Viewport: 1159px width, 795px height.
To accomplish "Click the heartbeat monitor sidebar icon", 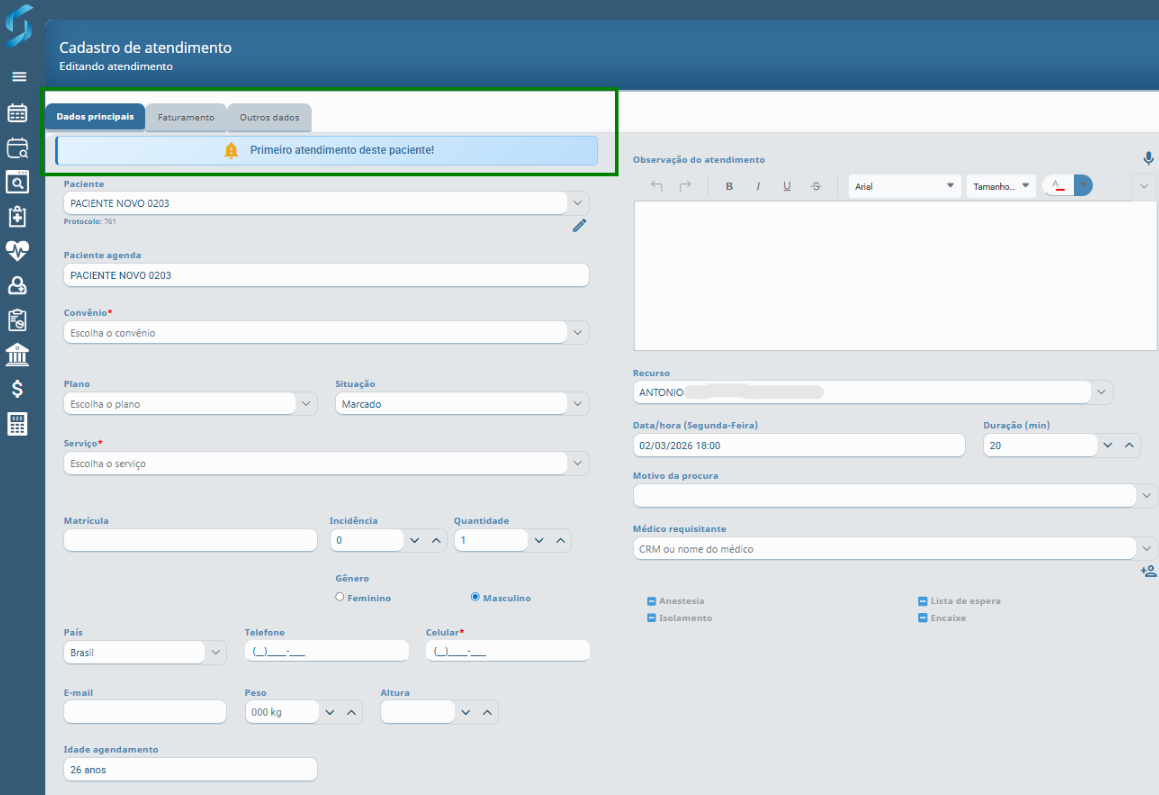I will coord(18,251).
